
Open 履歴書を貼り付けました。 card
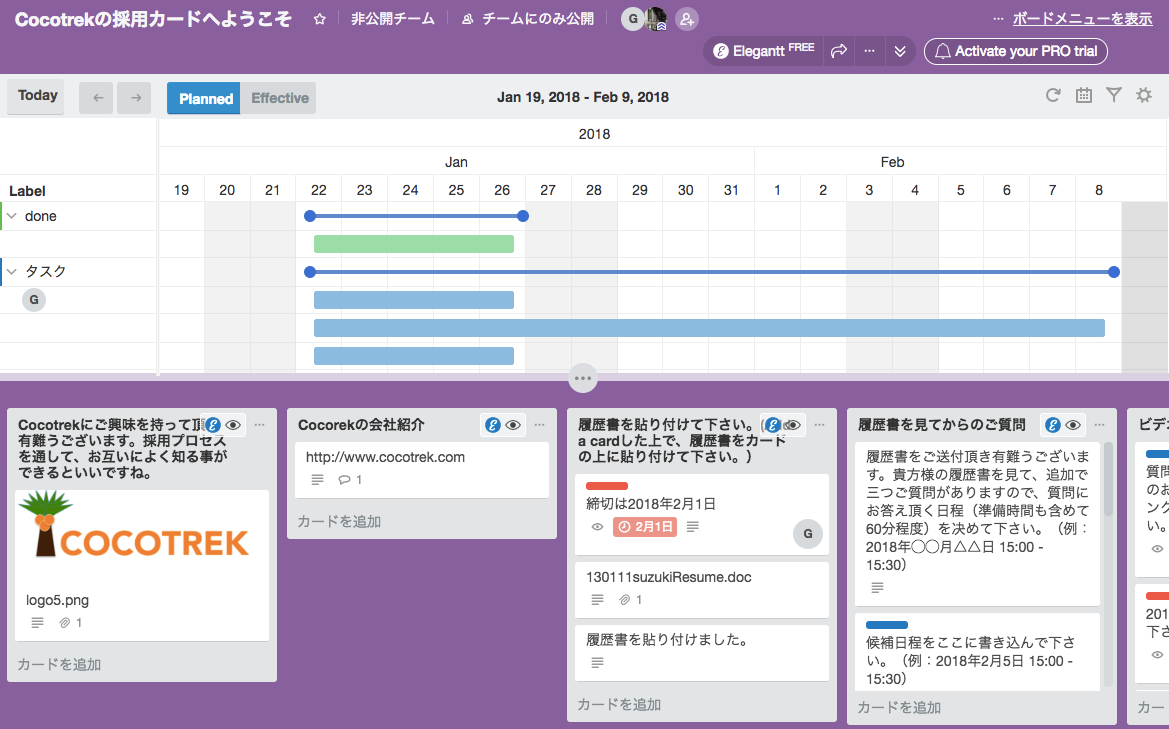pyautogui.click(x=702, y=652)
